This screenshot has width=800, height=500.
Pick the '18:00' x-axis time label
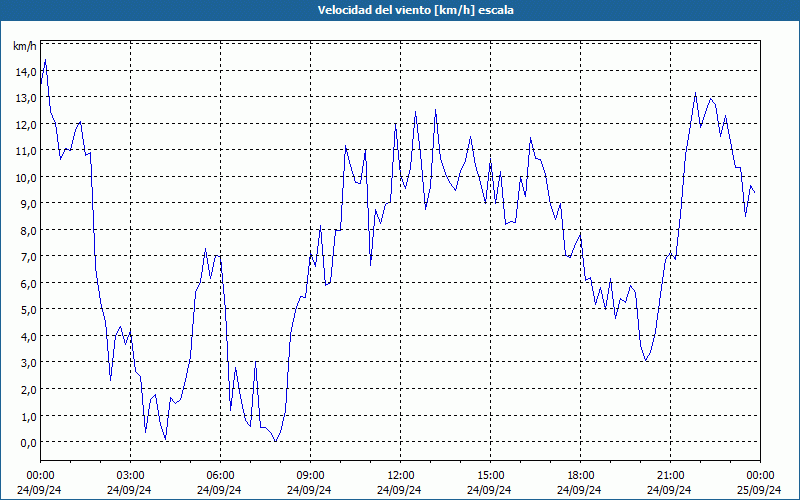(x=580, y=476)
